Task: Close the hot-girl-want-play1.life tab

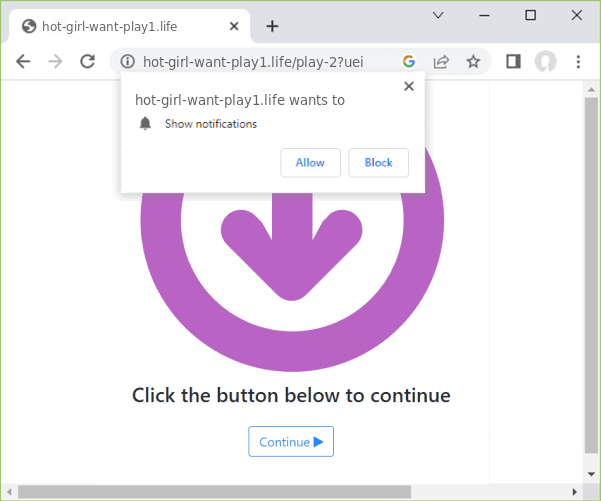Action: 235,26
